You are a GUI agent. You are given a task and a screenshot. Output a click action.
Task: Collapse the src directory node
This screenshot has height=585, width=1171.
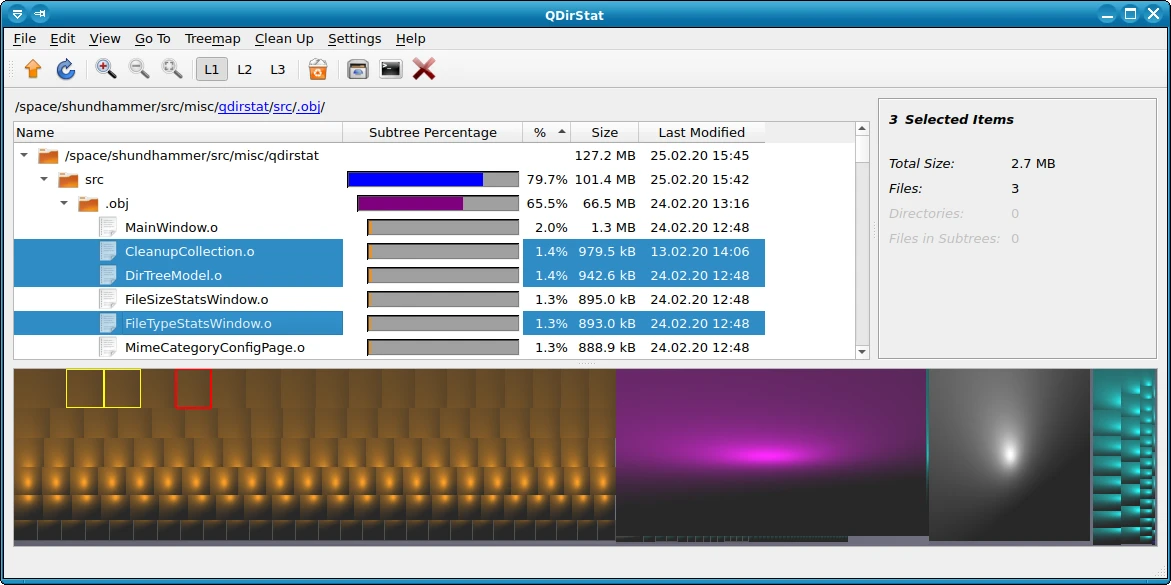pyautogui.click(x=43, y=179)
